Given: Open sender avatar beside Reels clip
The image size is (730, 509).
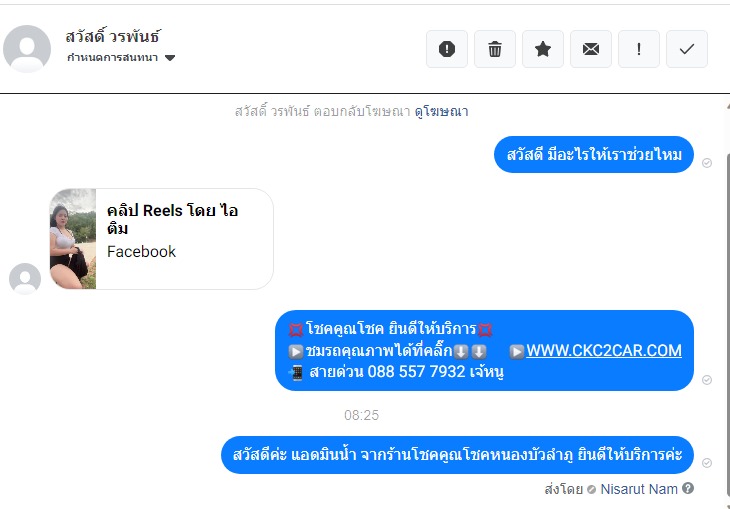Looking at the screenshot, I should [25, 278].
